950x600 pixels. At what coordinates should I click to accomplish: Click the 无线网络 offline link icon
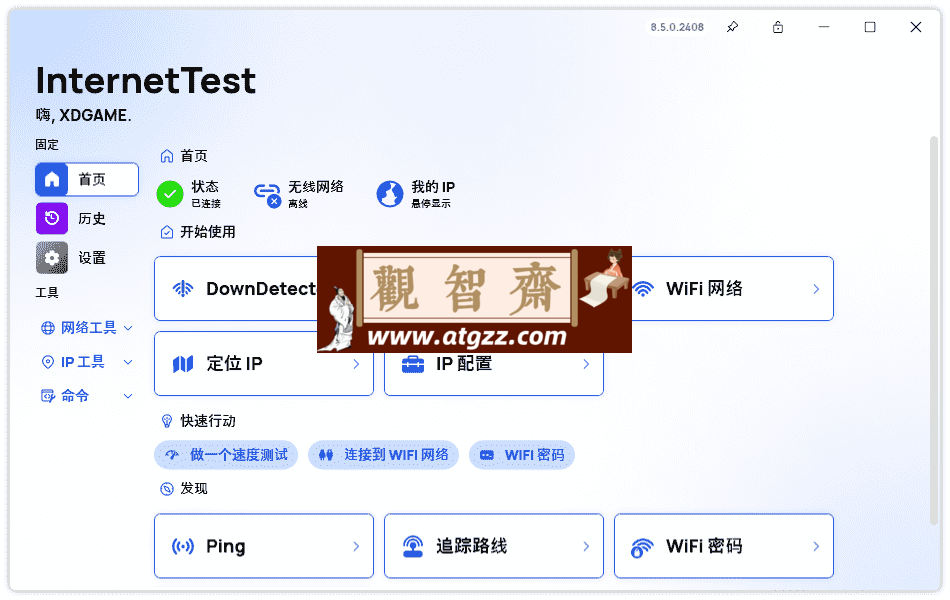tap(267, 195)
